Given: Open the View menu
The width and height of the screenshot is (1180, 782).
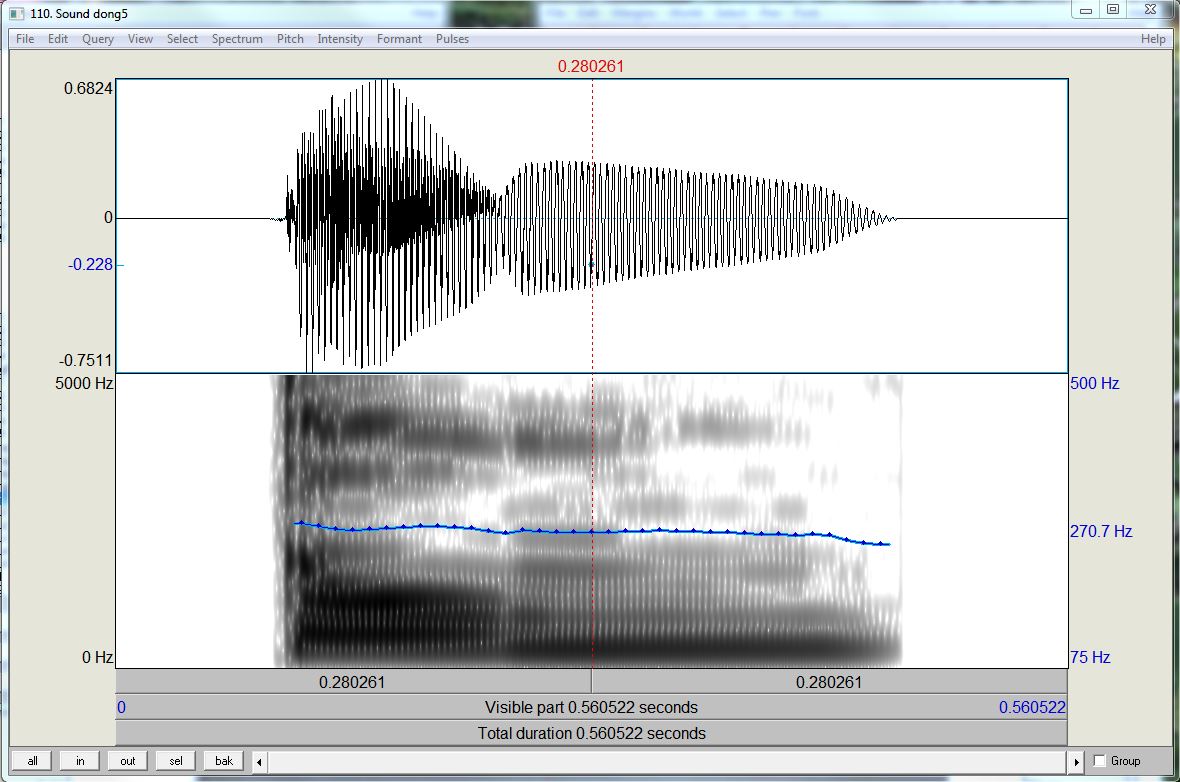Looking at the screenshot, I should [x=140, y=39].
